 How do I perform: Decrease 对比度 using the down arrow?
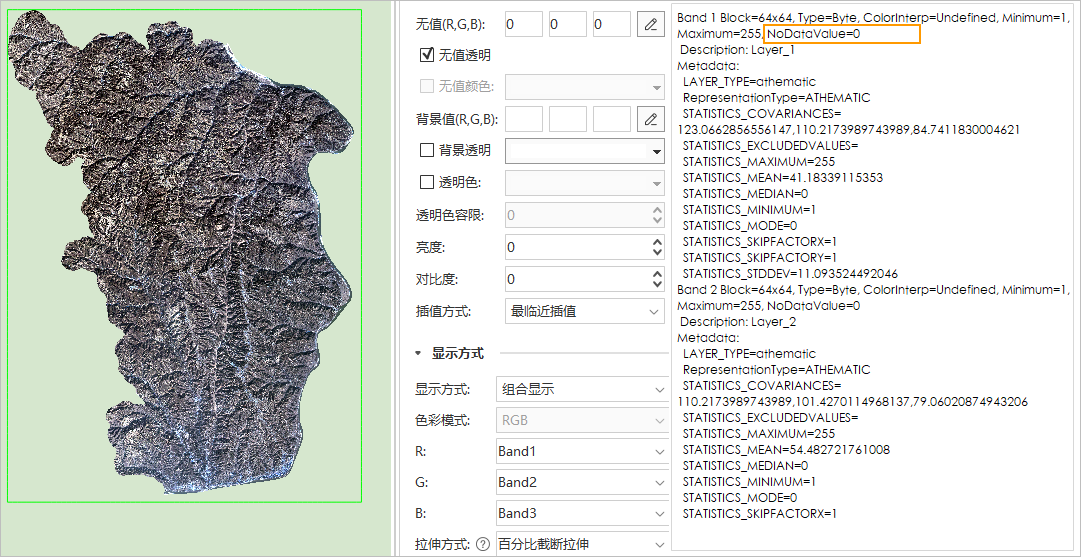pyautogui.click(x=657, y=284)
